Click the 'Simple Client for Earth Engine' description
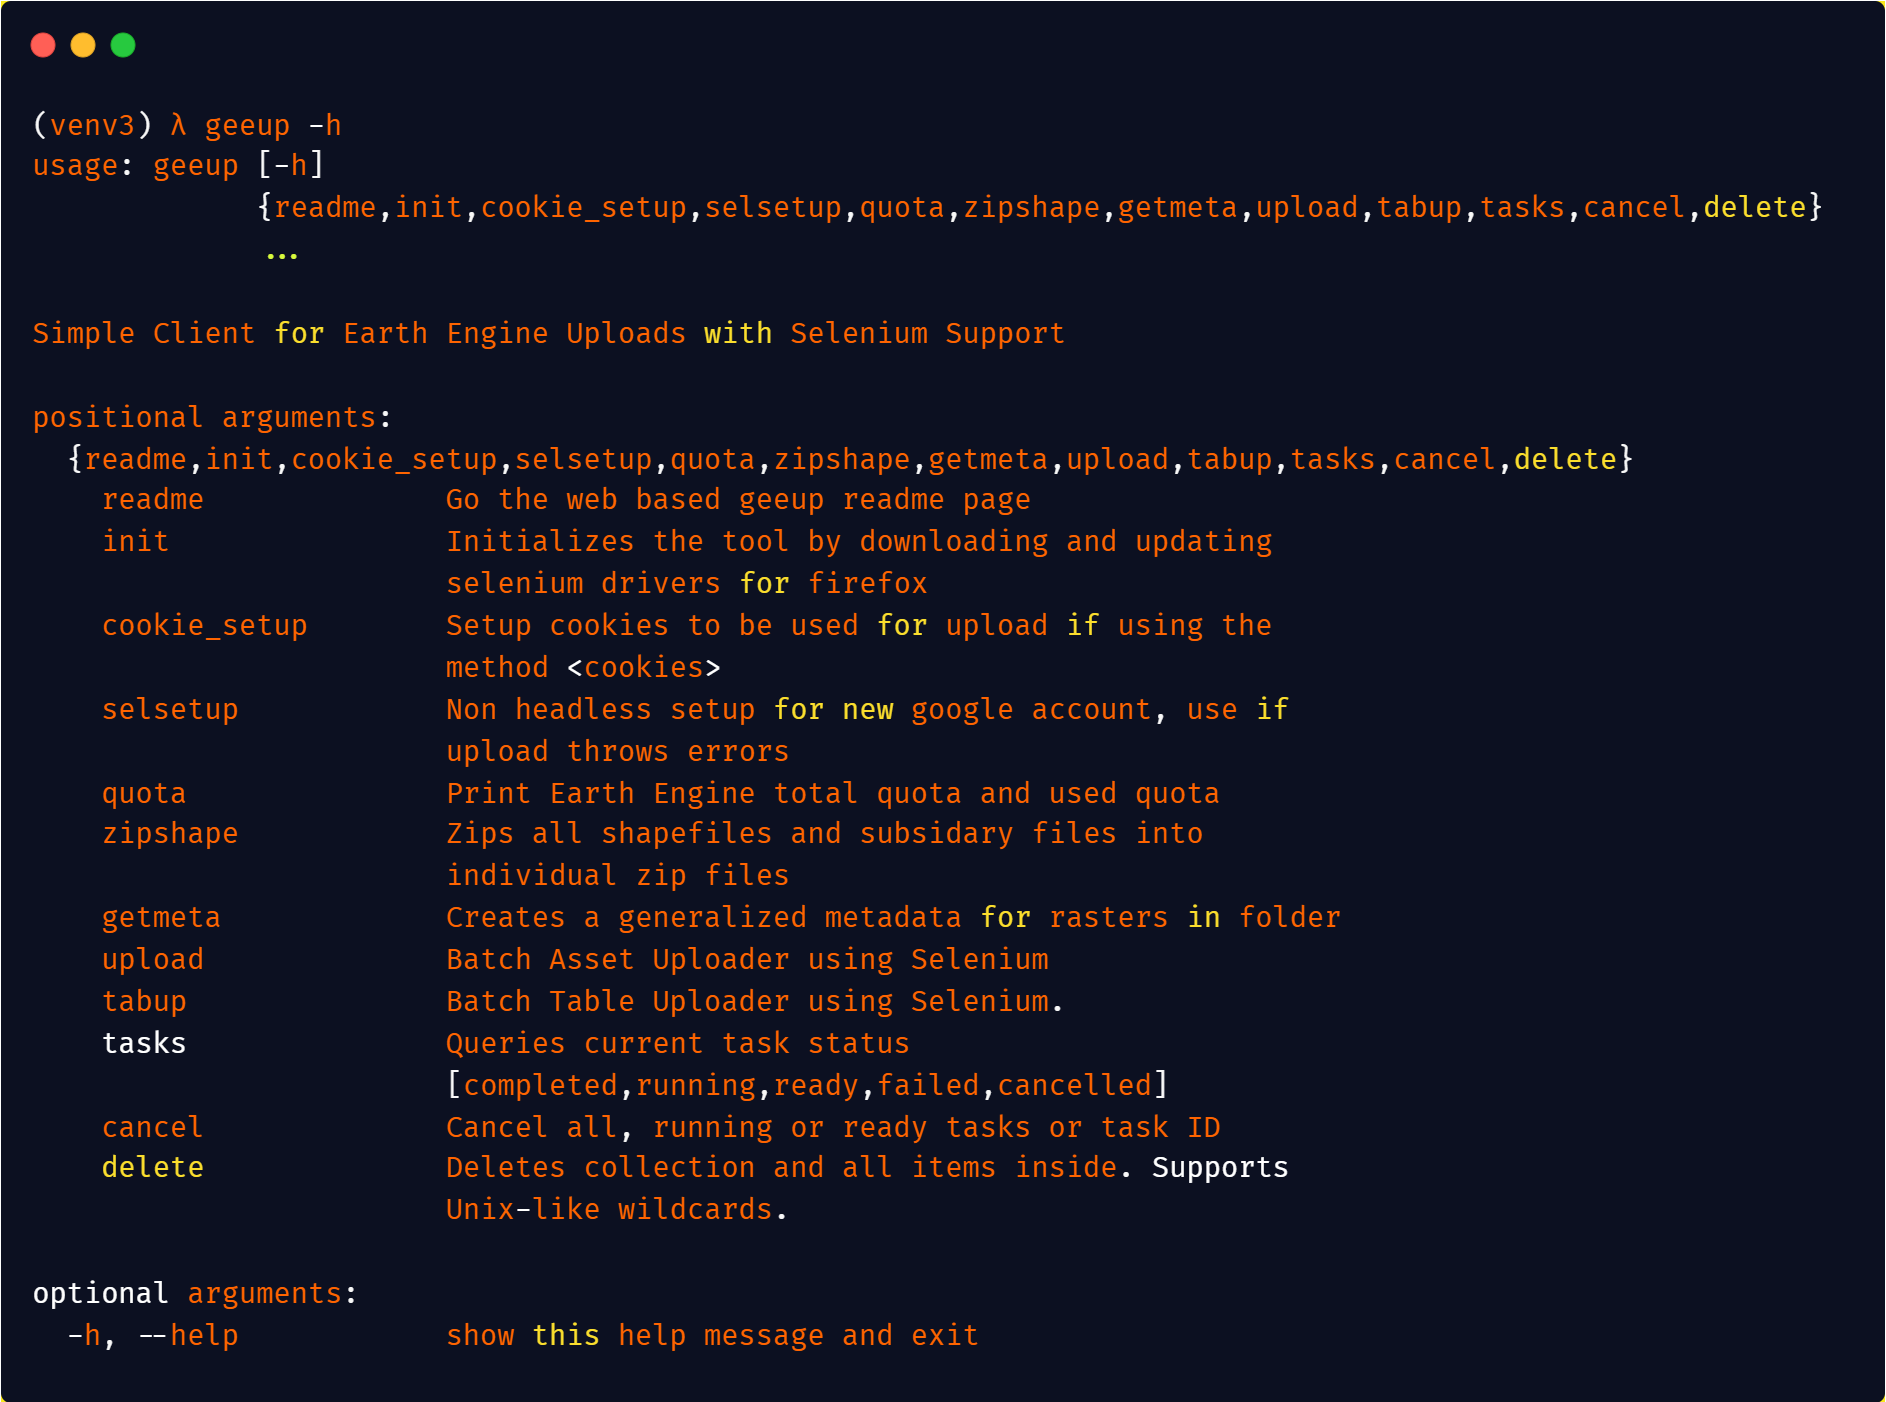The image size is (1886, 1402). click(291, 333)
